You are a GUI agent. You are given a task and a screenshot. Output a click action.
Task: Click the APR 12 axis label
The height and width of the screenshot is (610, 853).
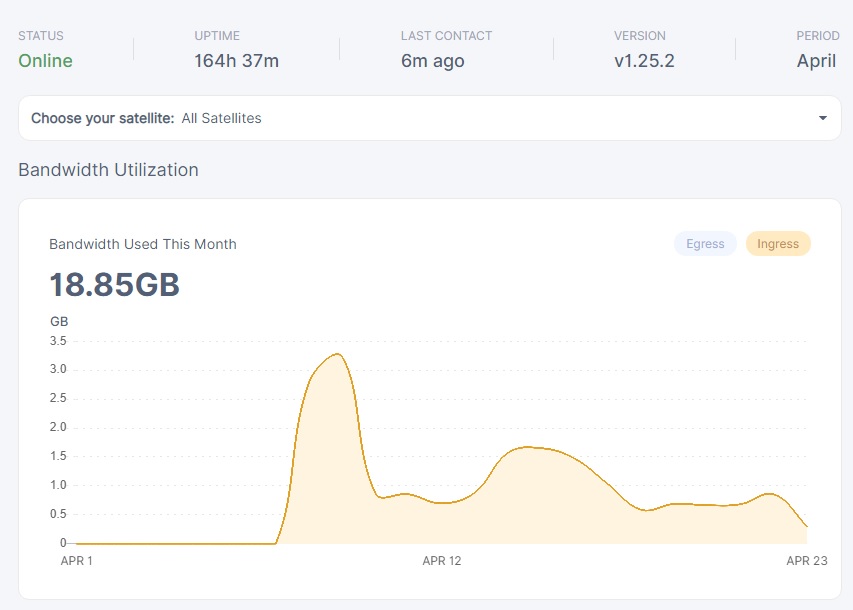click(x=442, y=561)
